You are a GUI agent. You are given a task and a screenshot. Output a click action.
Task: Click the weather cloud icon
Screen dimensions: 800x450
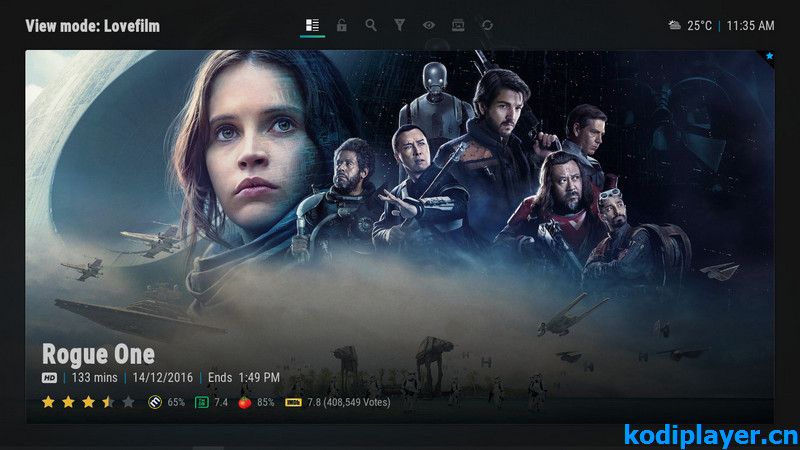(x=674, y=25)
